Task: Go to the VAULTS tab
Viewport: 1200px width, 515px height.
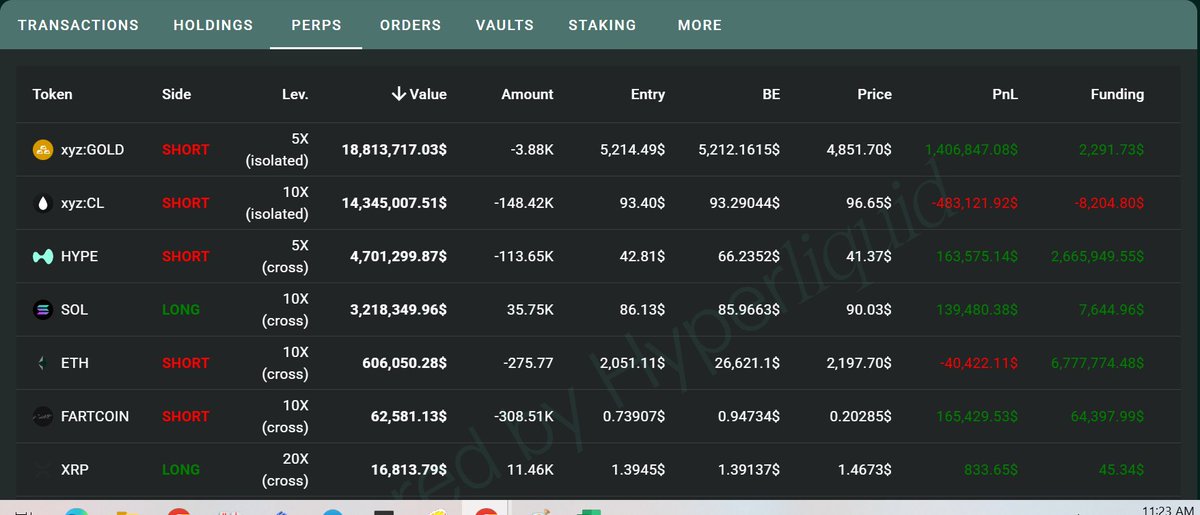Action: click(505, 25)
